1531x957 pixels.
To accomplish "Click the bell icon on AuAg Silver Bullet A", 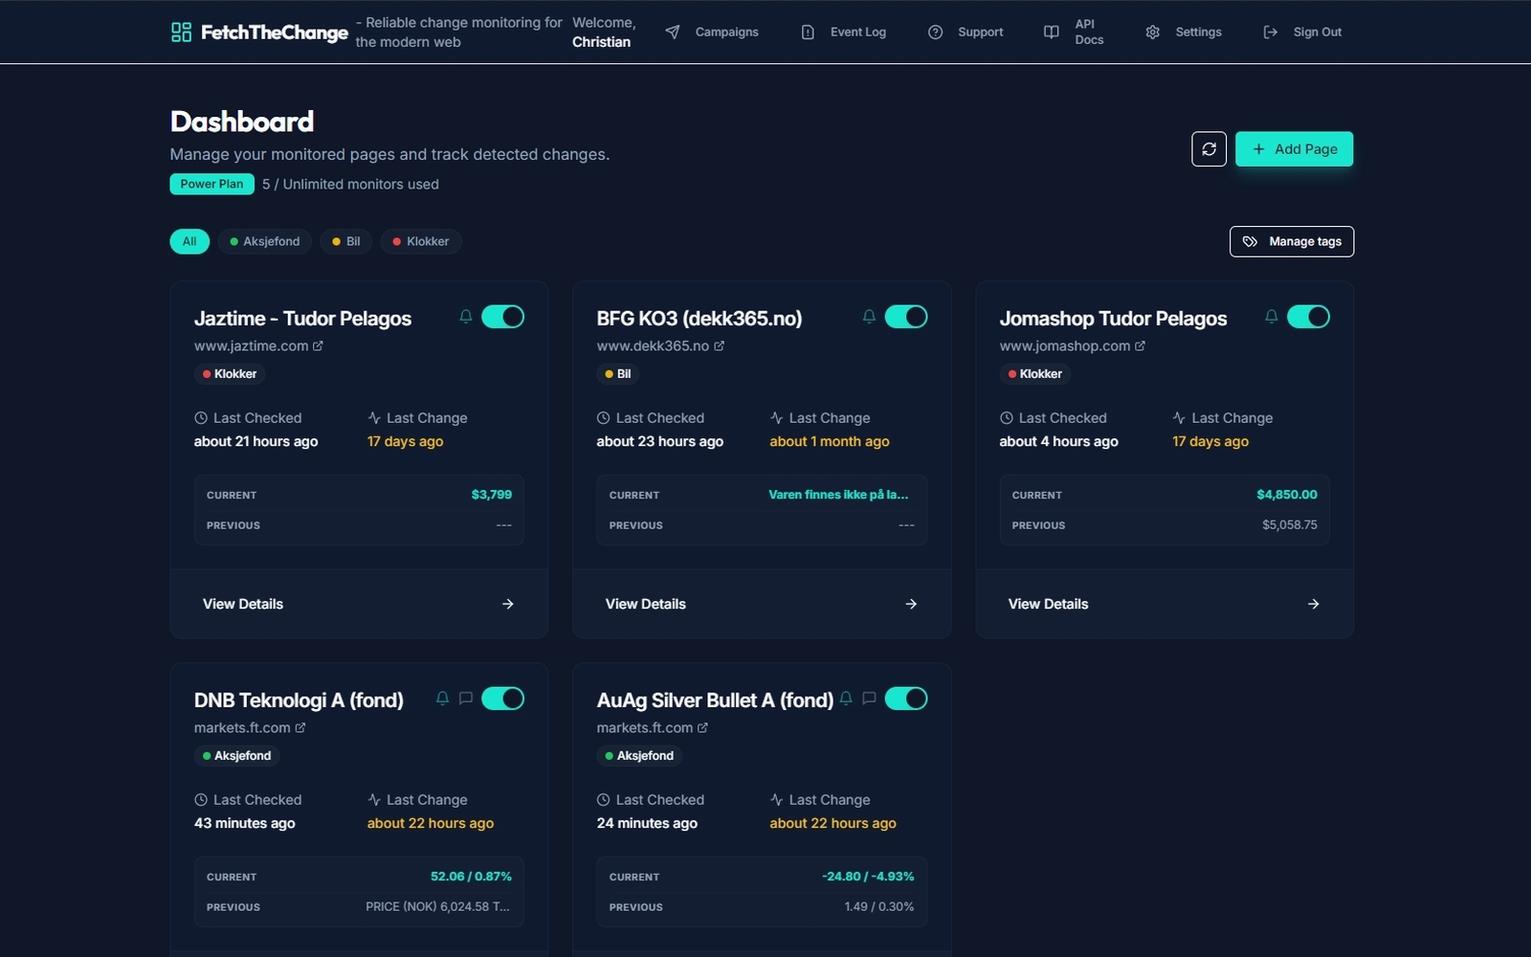I will point(846,698).
